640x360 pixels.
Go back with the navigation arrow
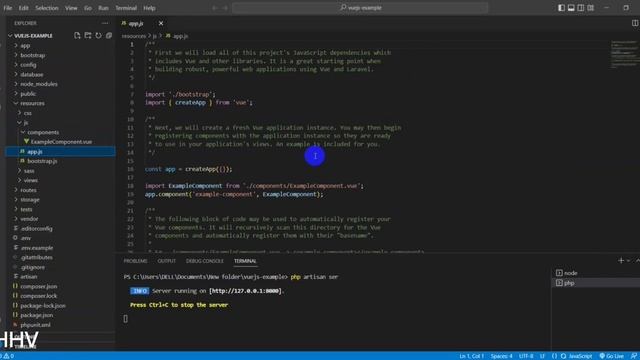pyautogui.click(x=215, y=8)
